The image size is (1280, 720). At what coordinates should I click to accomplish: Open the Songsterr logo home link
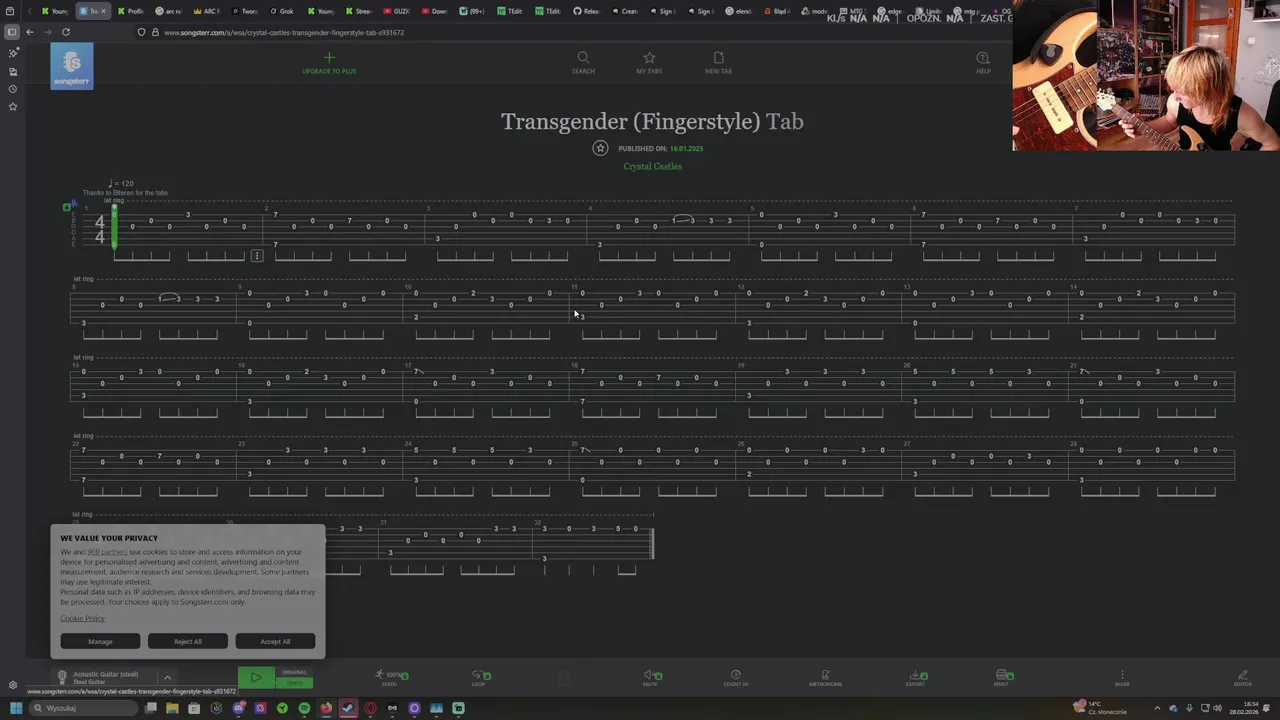coord(72,66)
